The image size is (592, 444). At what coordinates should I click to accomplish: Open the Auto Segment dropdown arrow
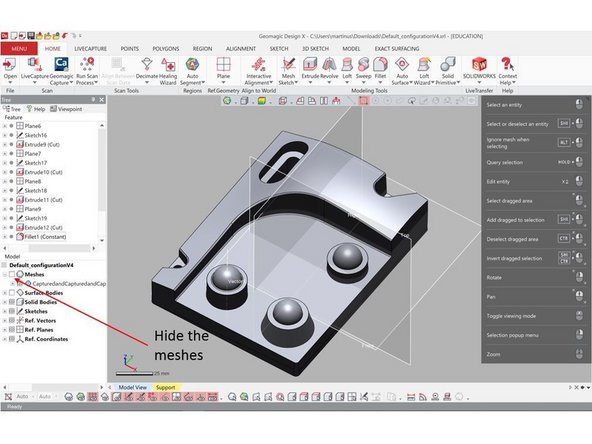[203, 83]
